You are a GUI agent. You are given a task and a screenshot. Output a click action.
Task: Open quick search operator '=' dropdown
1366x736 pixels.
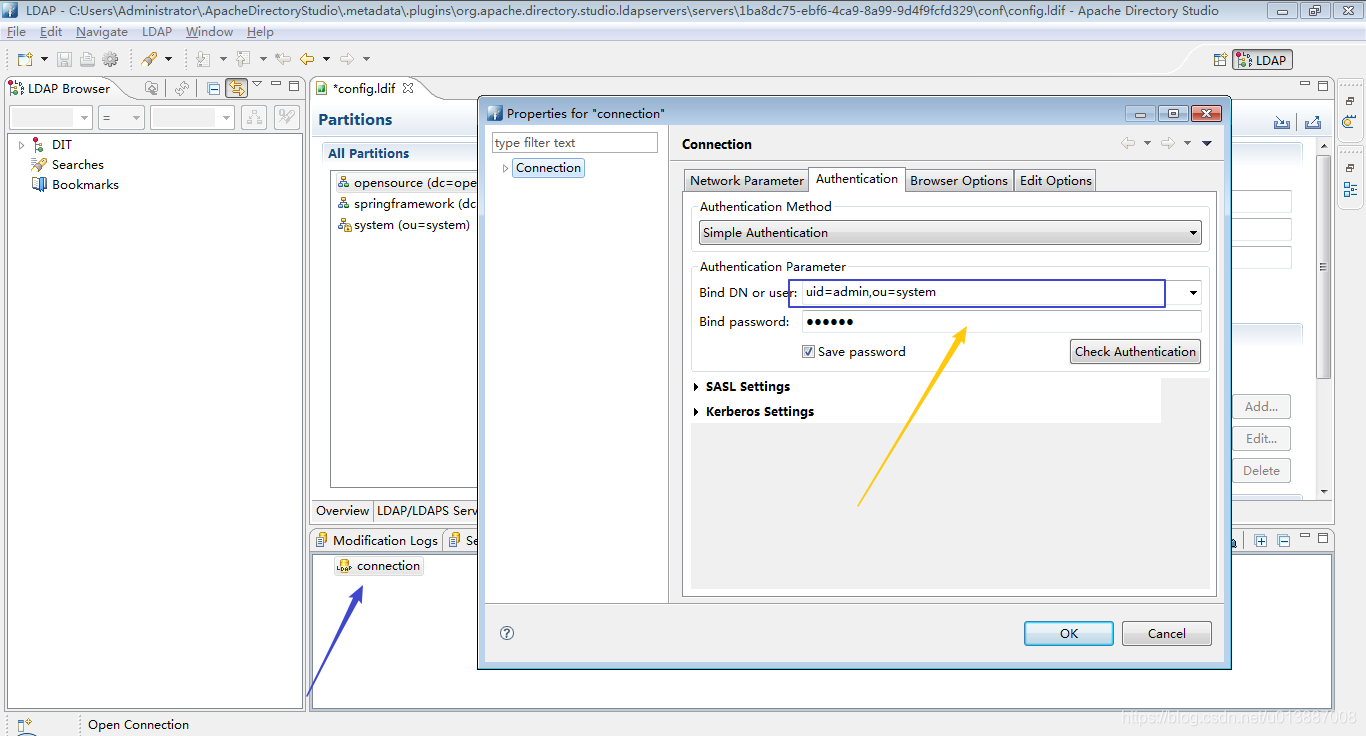coord(121,118)
